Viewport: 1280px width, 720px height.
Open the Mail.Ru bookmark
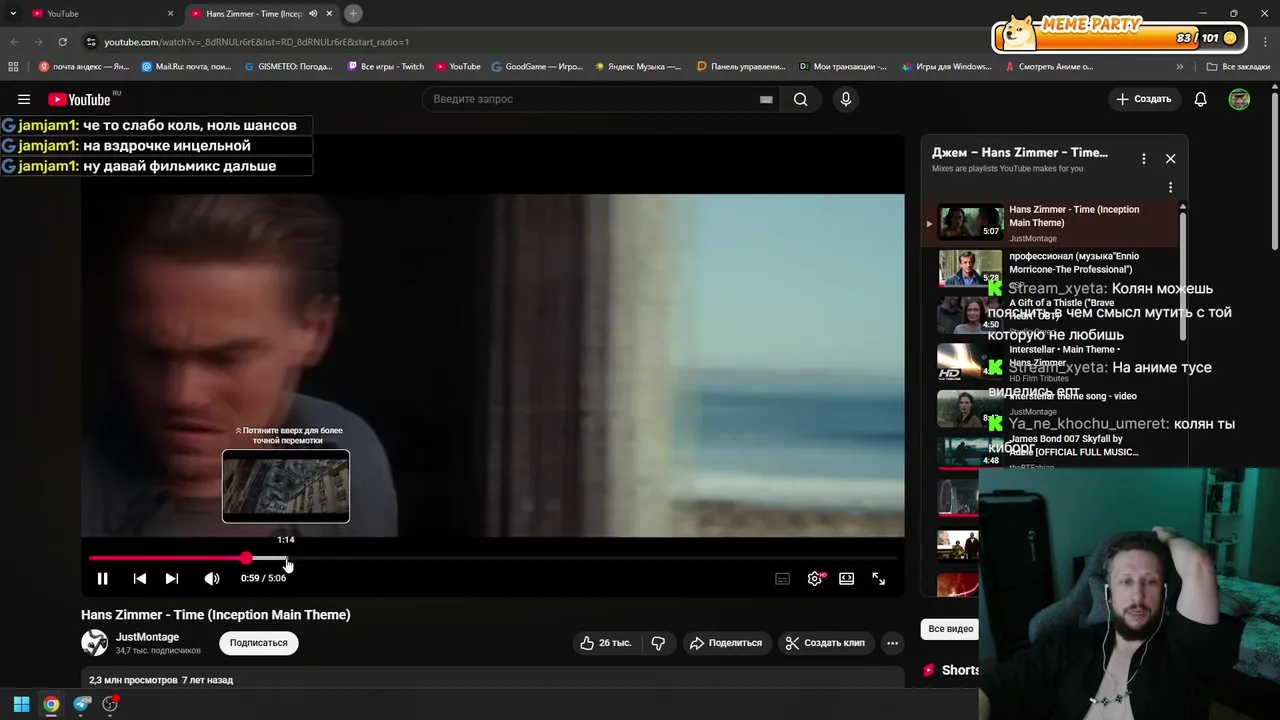[x=187, y=67]
